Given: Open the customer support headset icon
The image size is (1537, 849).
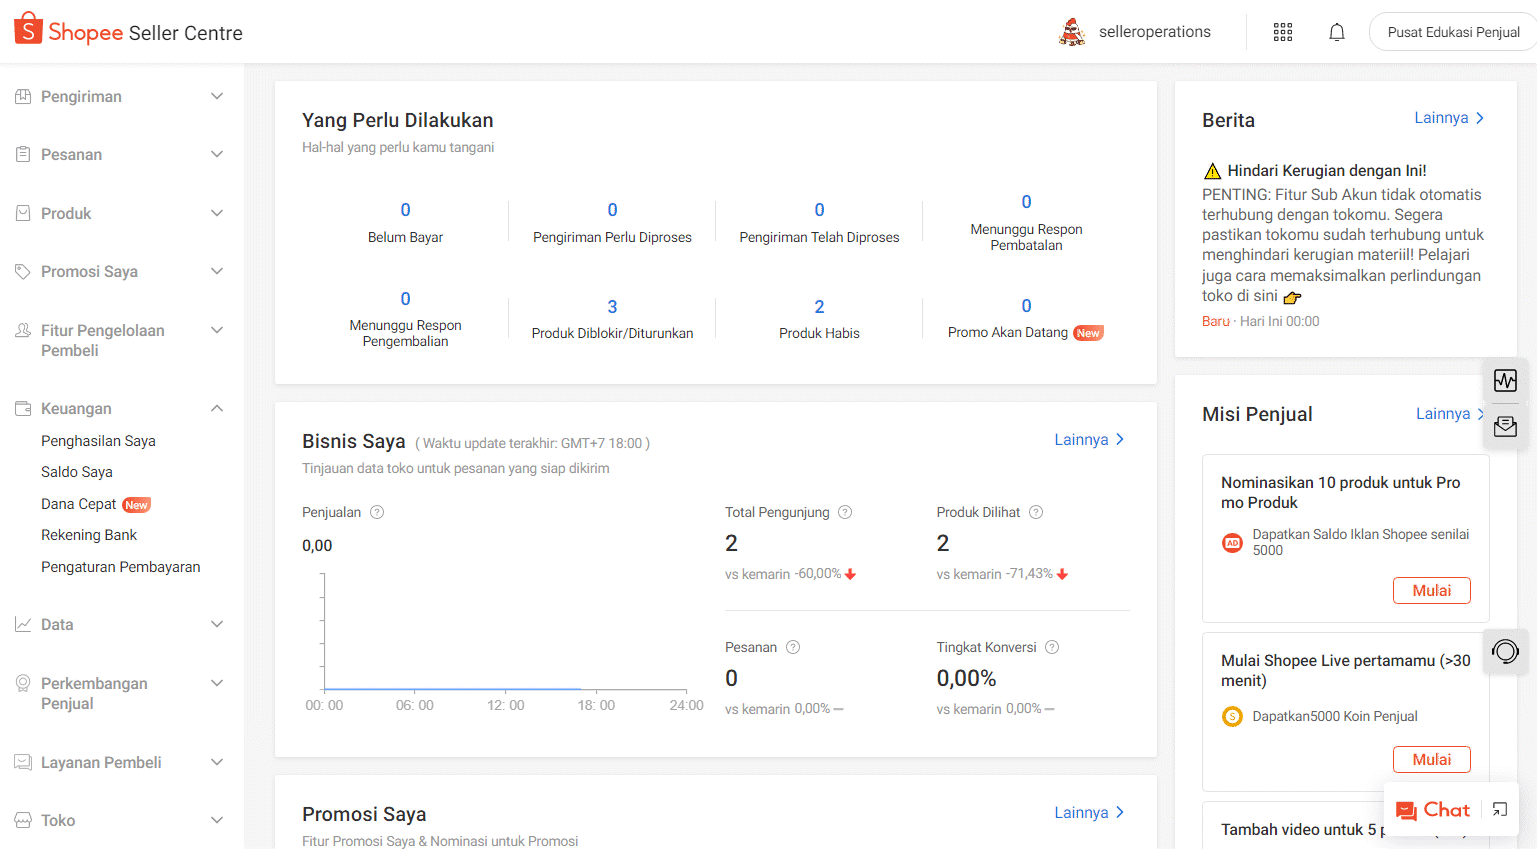Looking at the screenshot, I should tap(1505, 652).
